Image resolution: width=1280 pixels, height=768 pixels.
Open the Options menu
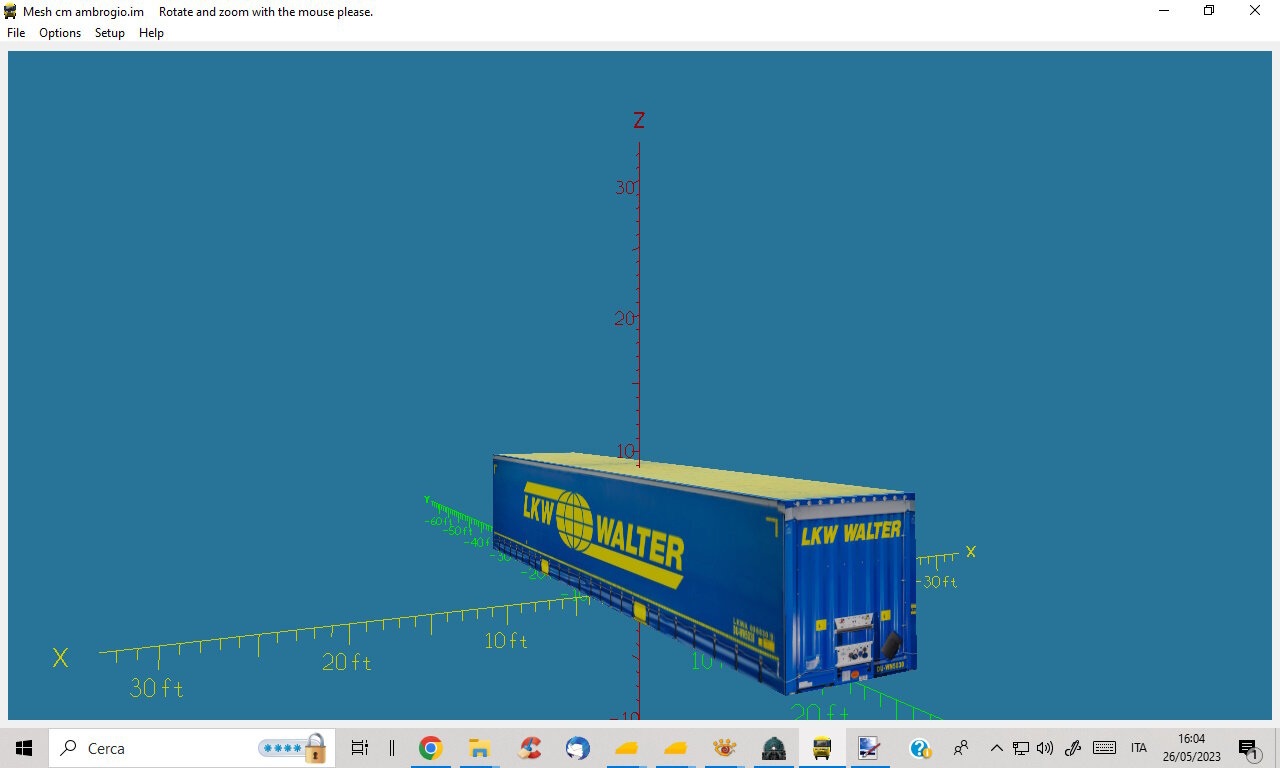tap(60, 33)
